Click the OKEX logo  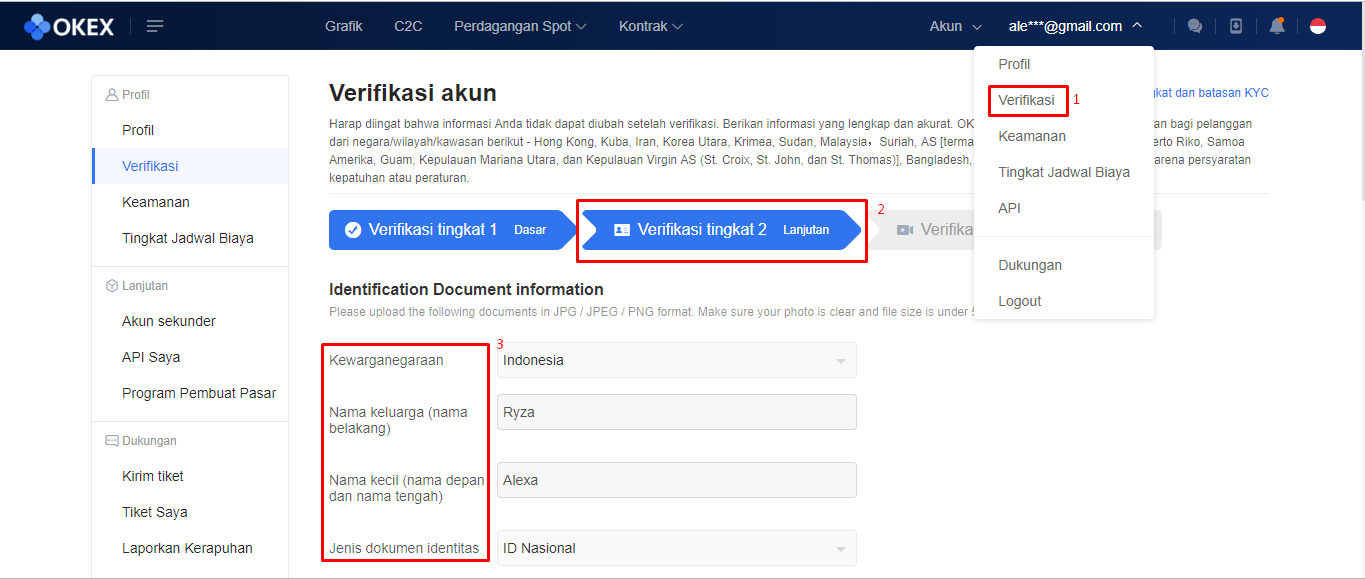click(x=69, y=26)
